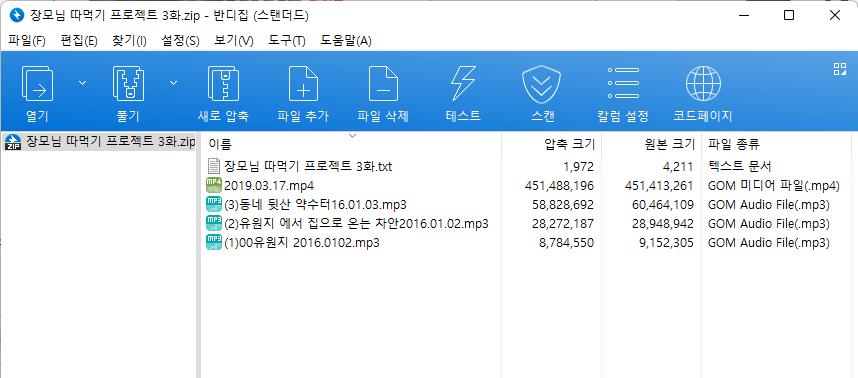858x378 pixels.
Task: Select file (2)유원지 에서 집으로 오는 차안2016.01.02.mp3
Action: [x=356, y=224]
